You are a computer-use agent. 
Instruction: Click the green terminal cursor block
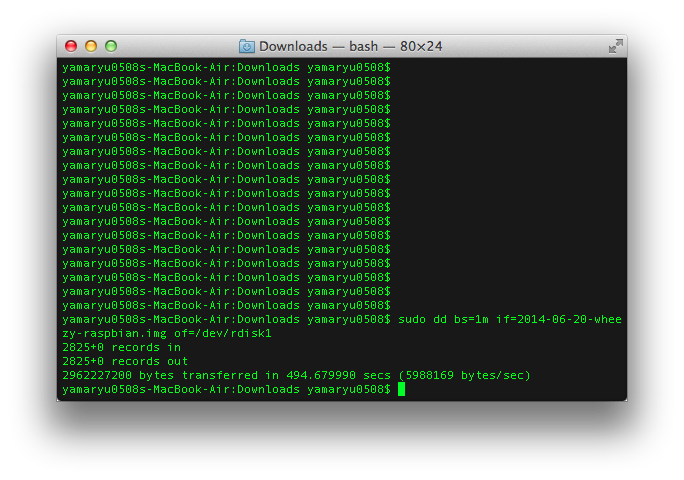tap(401, 389)
